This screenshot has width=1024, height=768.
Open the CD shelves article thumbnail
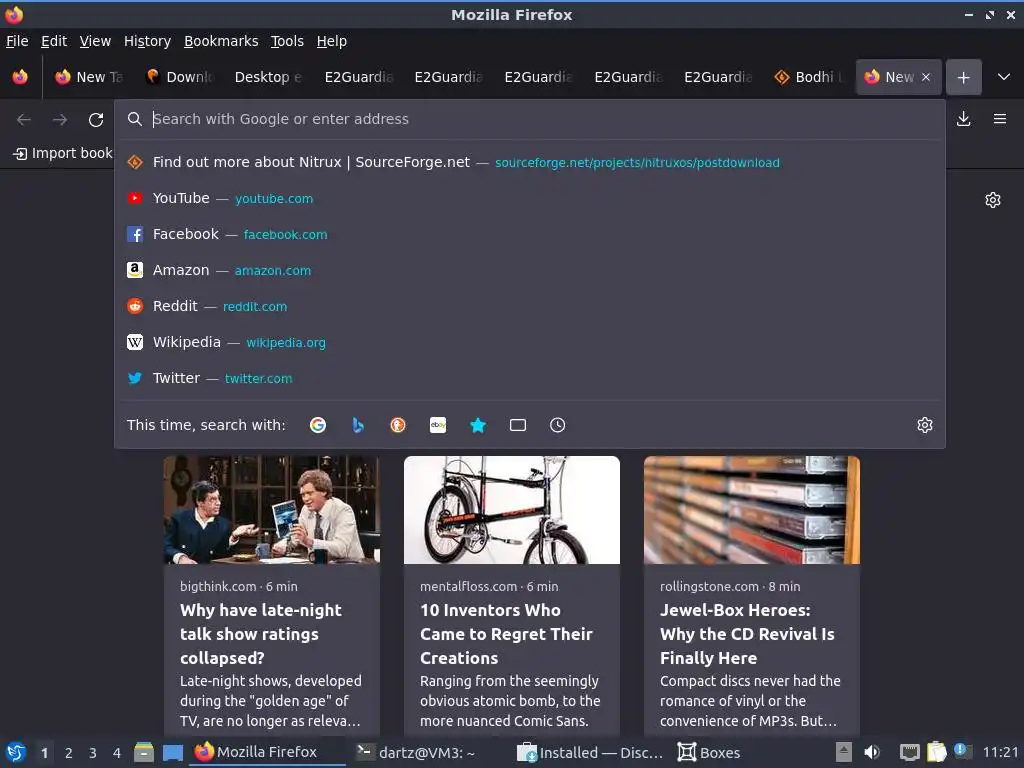tap(752, 510)
